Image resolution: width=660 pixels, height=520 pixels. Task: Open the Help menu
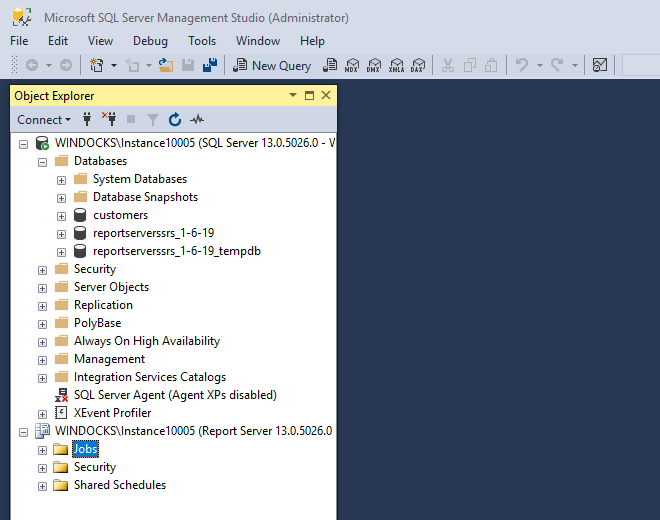[x=312, y=41]
